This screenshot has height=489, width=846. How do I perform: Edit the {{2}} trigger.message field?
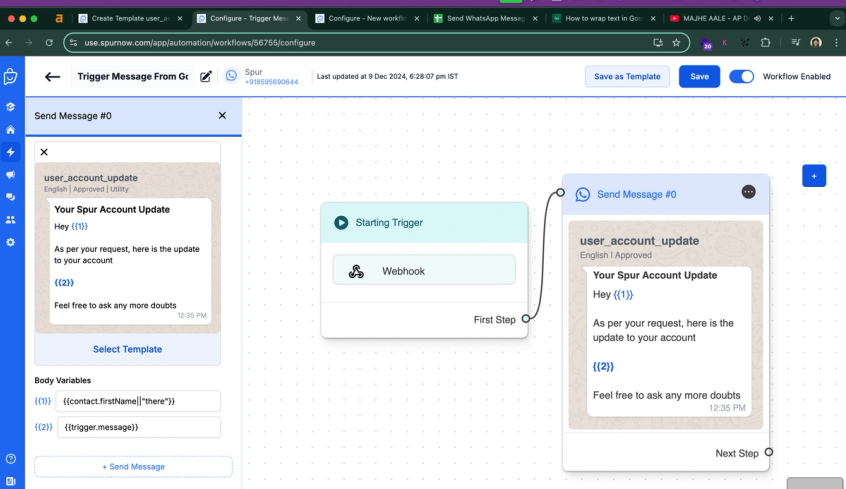coord(138,427)
